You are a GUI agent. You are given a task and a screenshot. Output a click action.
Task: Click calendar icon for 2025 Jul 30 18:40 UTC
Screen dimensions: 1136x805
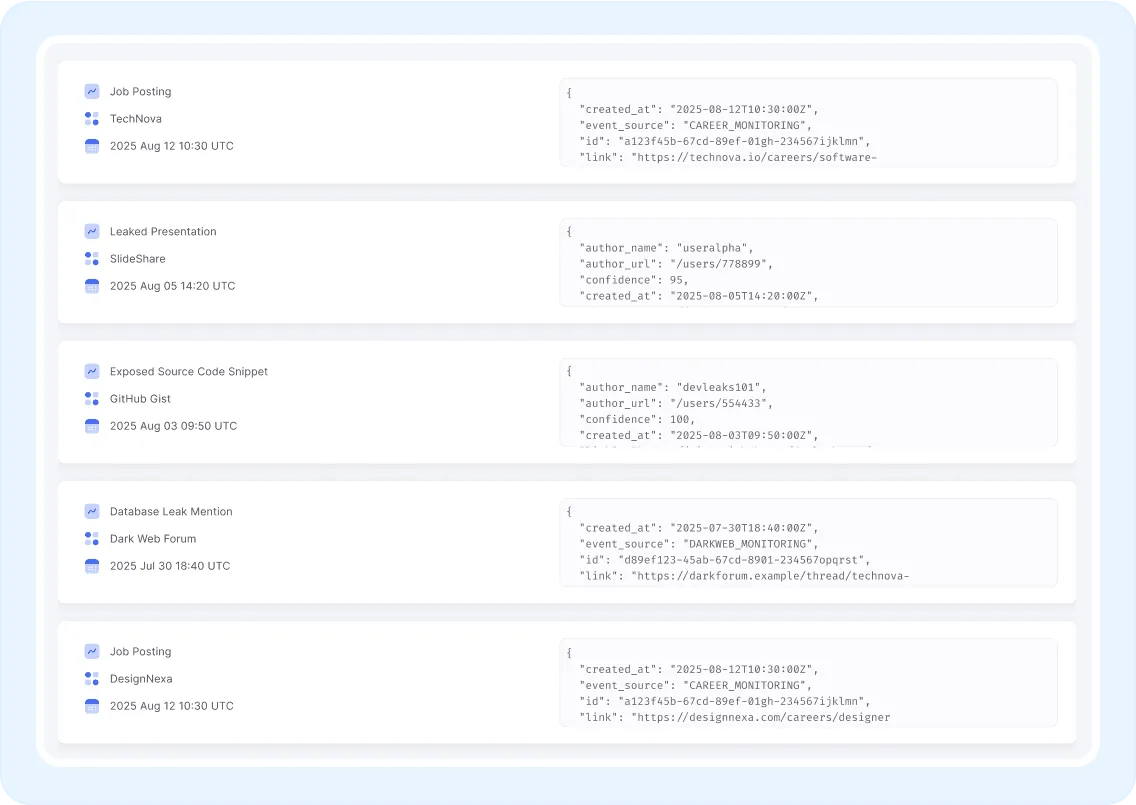click(92, 566)
